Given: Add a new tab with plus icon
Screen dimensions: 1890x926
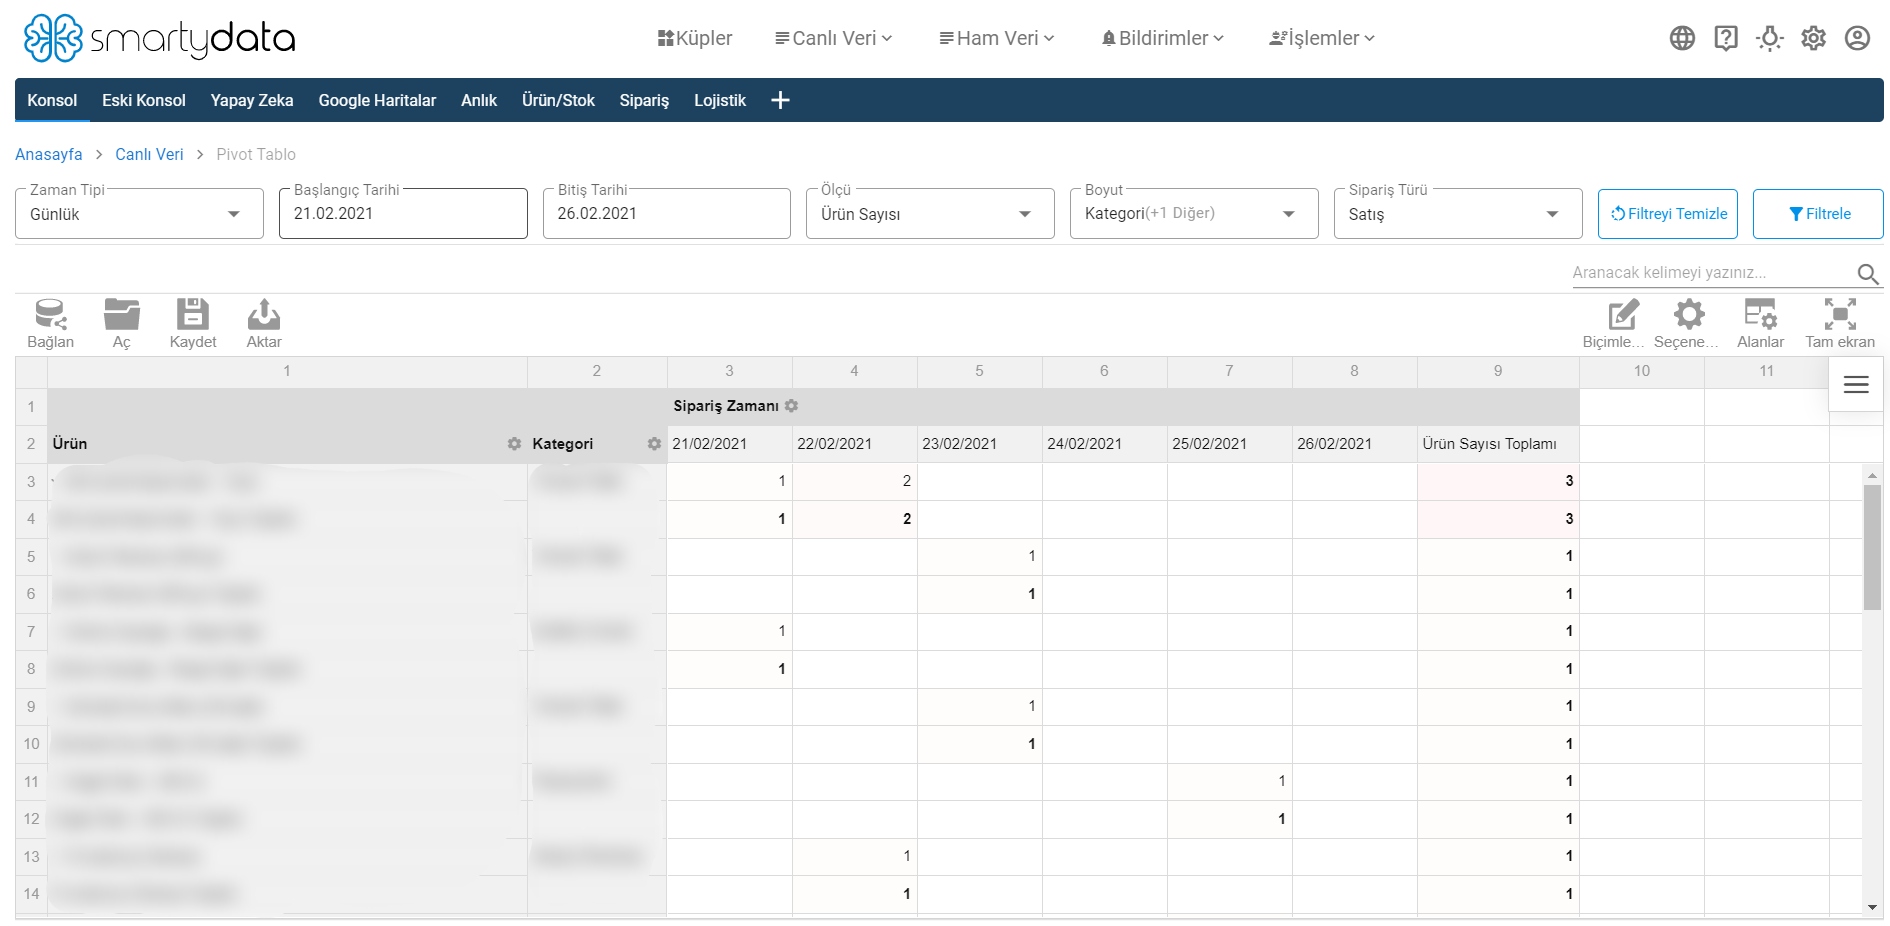Looking at the screenshot, I should click(781, 100).
